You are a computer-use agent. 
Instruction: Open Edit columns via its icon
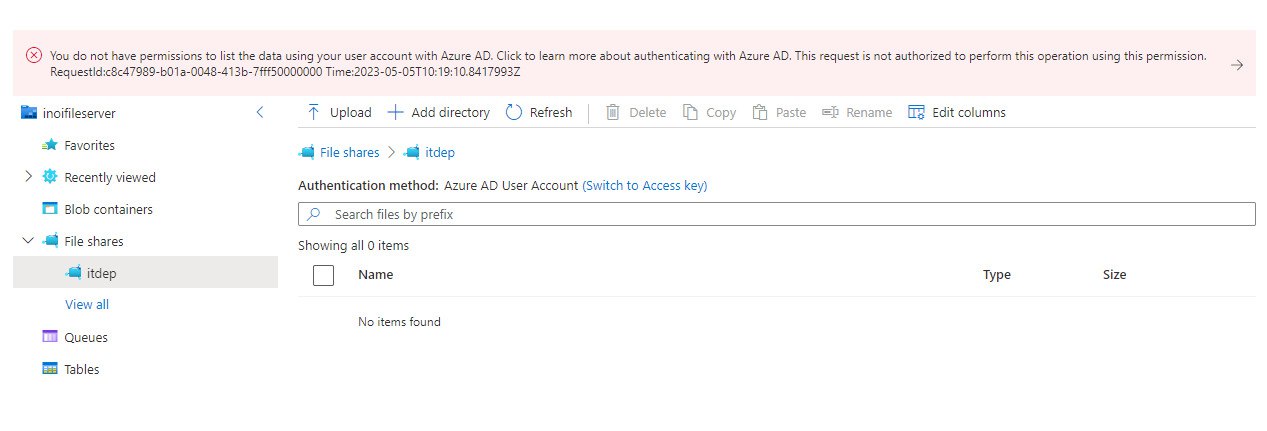pos(916,112)
